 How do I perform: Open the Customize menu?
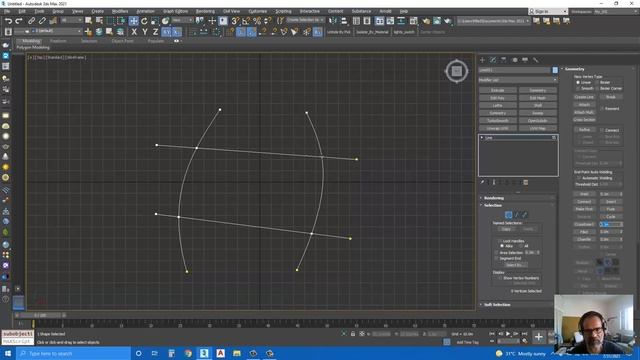coord(258,11)
